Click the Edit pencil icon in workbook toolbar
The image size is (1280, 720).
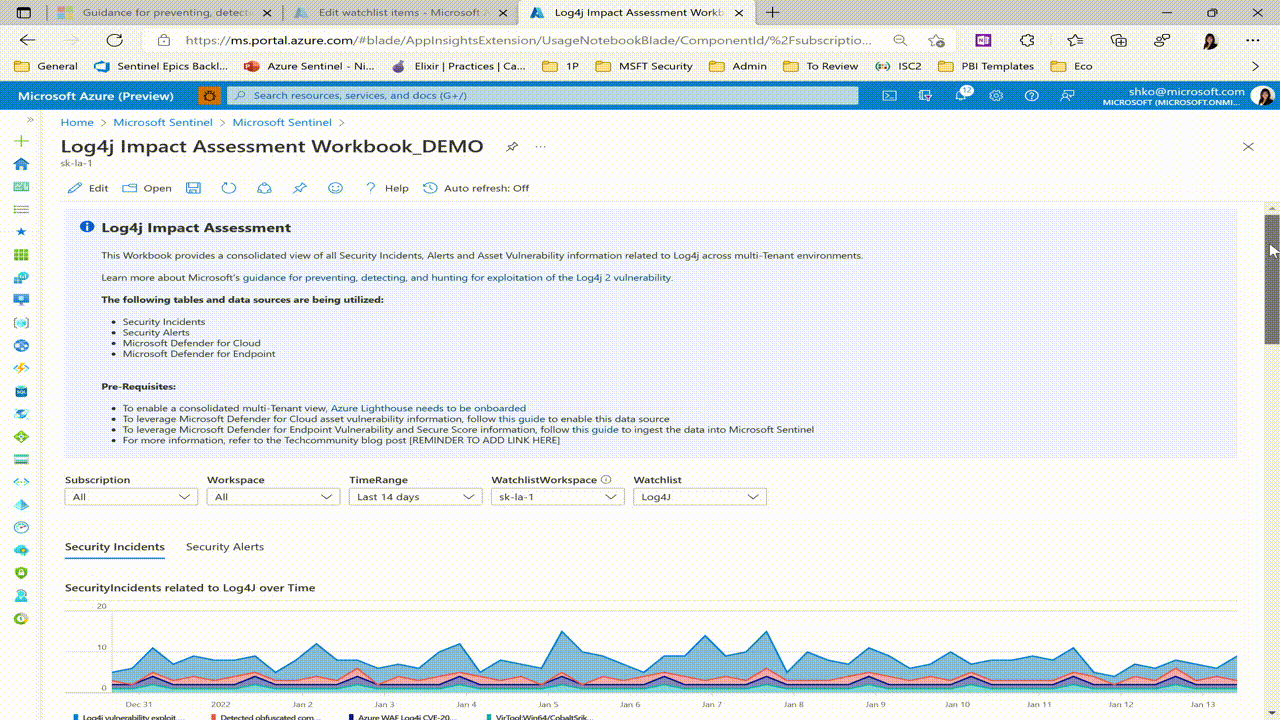coord(87,188)
